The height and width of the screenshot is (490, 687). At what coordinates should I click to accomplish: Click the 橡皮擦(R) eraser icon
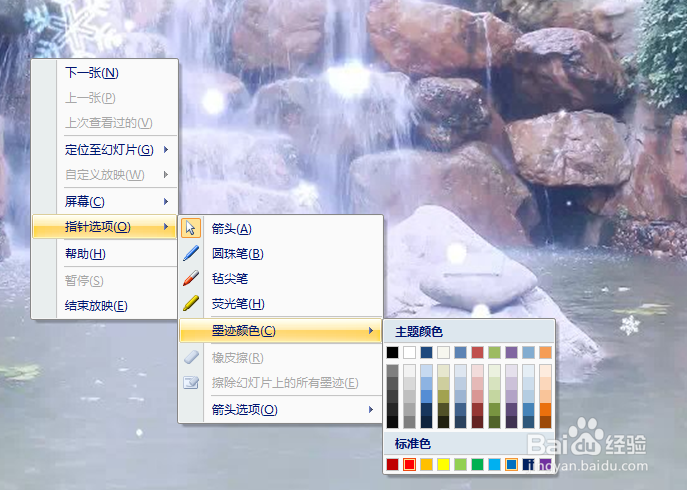[191, 358]
